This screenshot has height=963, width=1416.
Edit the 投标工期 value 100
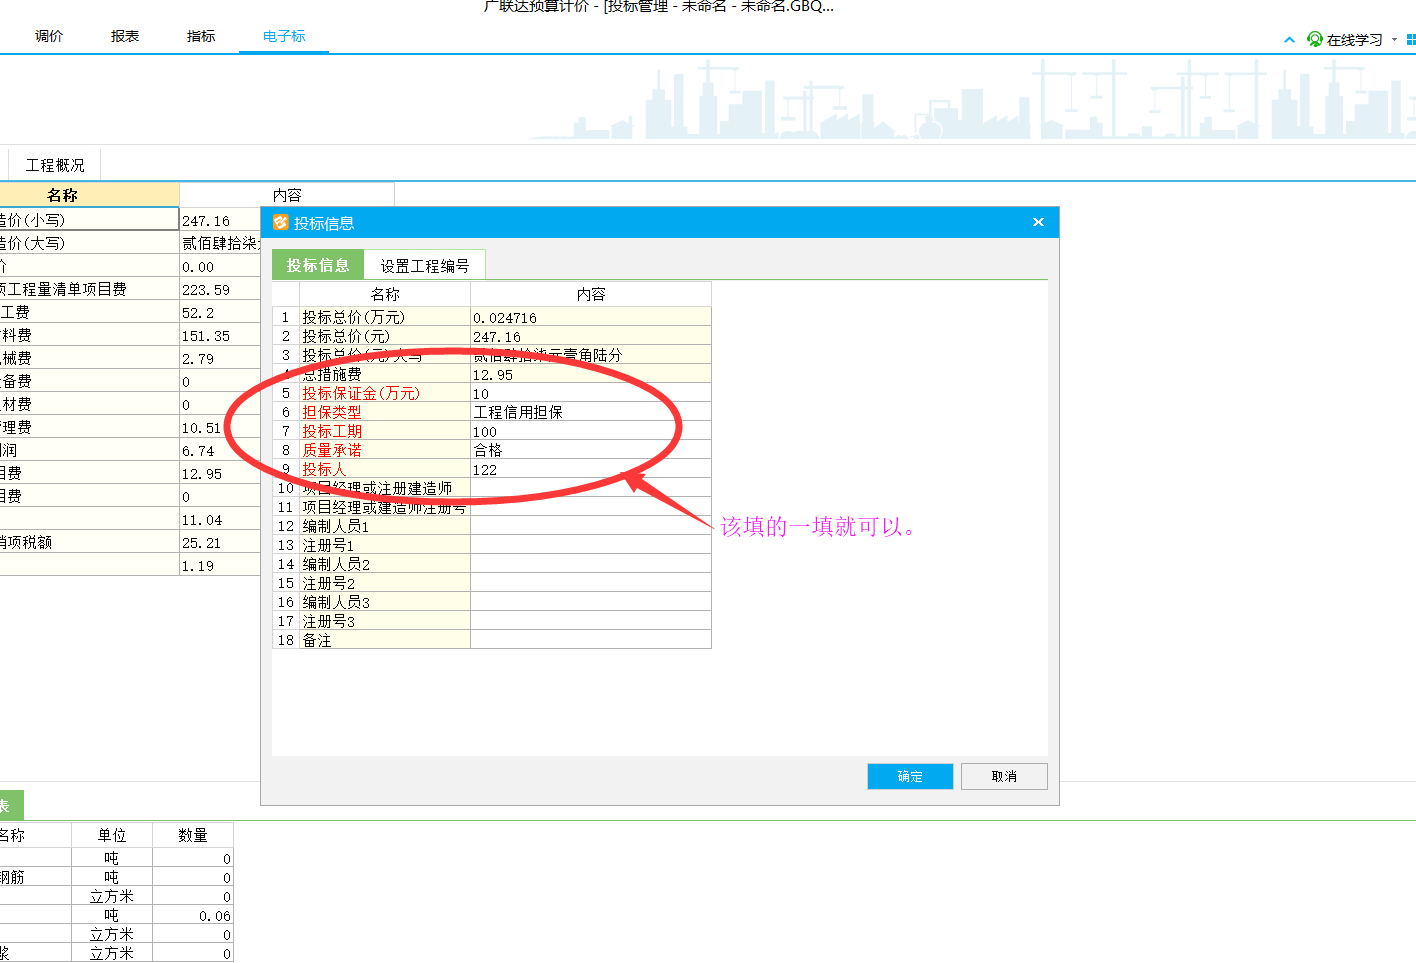click(591, 431)
